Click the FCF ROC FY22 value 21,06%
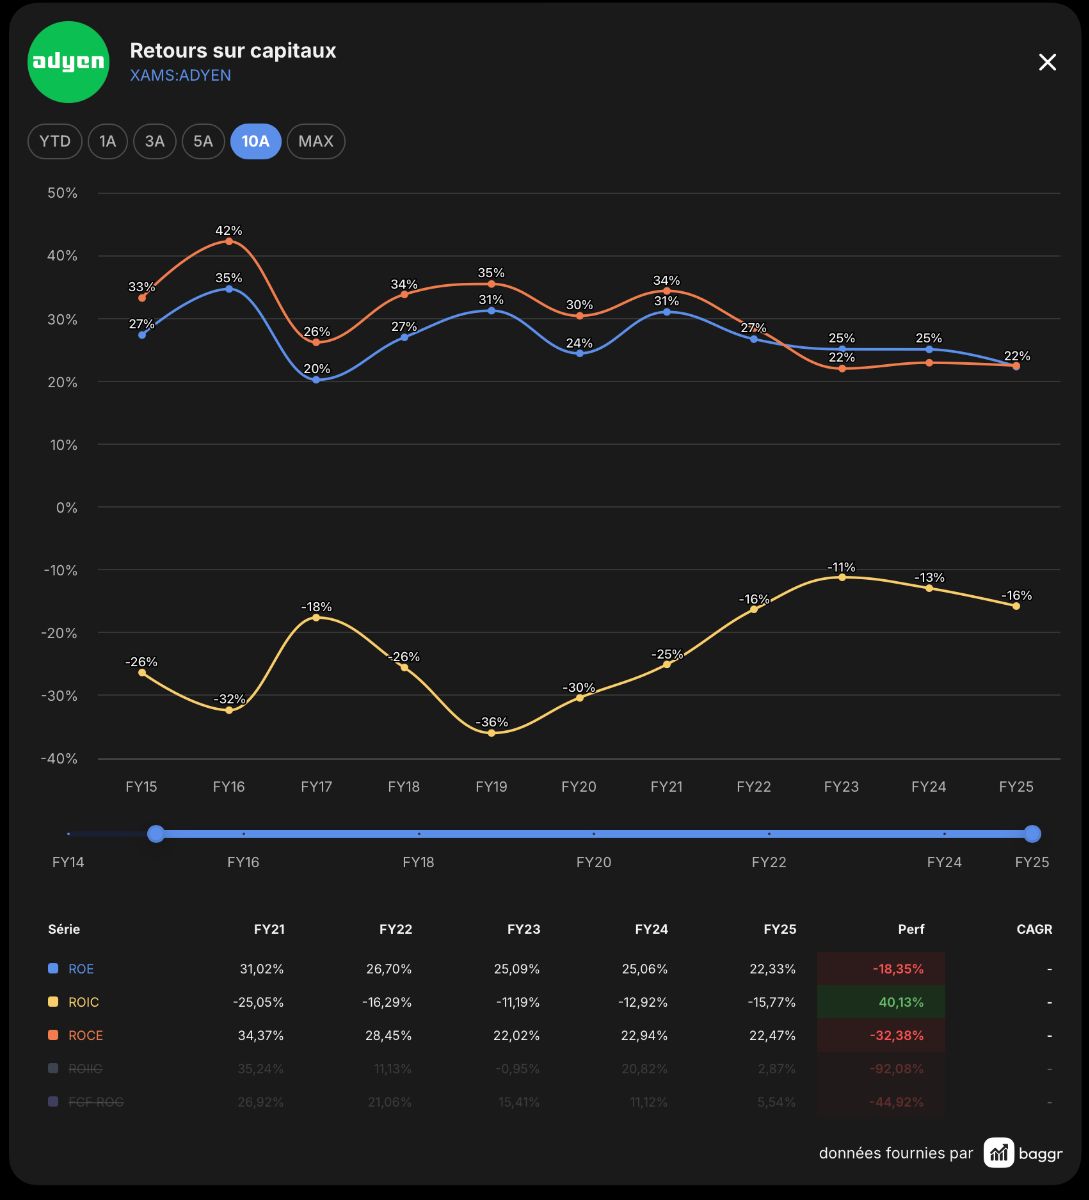Image resolution: width=1089 pixels, height=1200 pixels. click(389, 1102)
